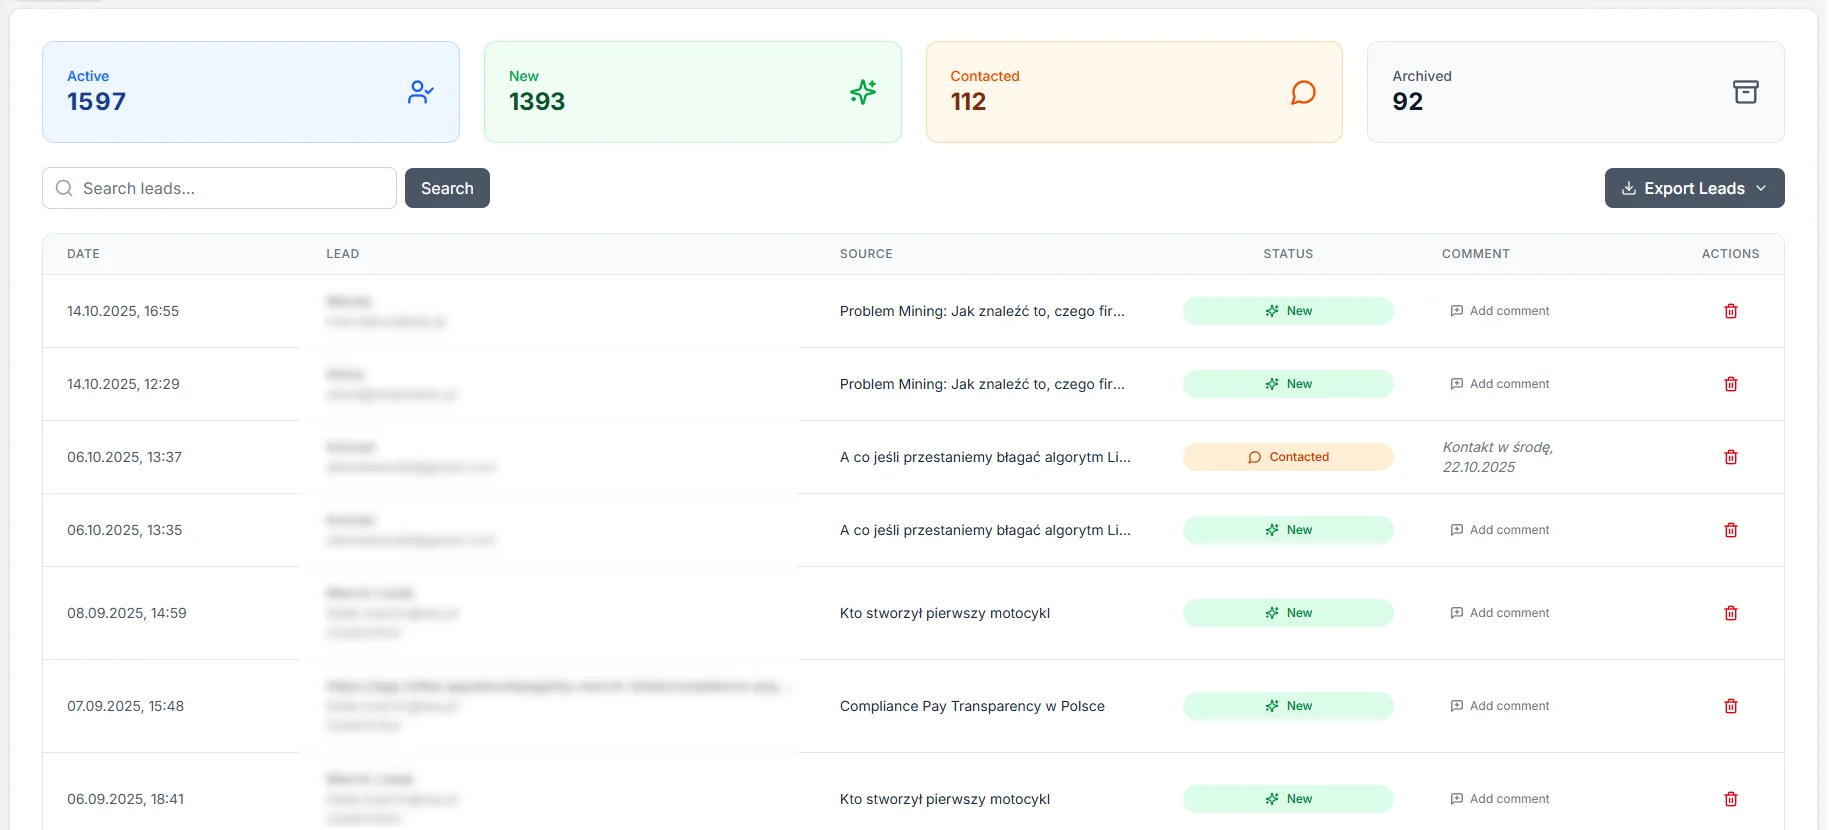Open the Export Leads dropdown
1829x830 pixels.
click(1694, 188)
